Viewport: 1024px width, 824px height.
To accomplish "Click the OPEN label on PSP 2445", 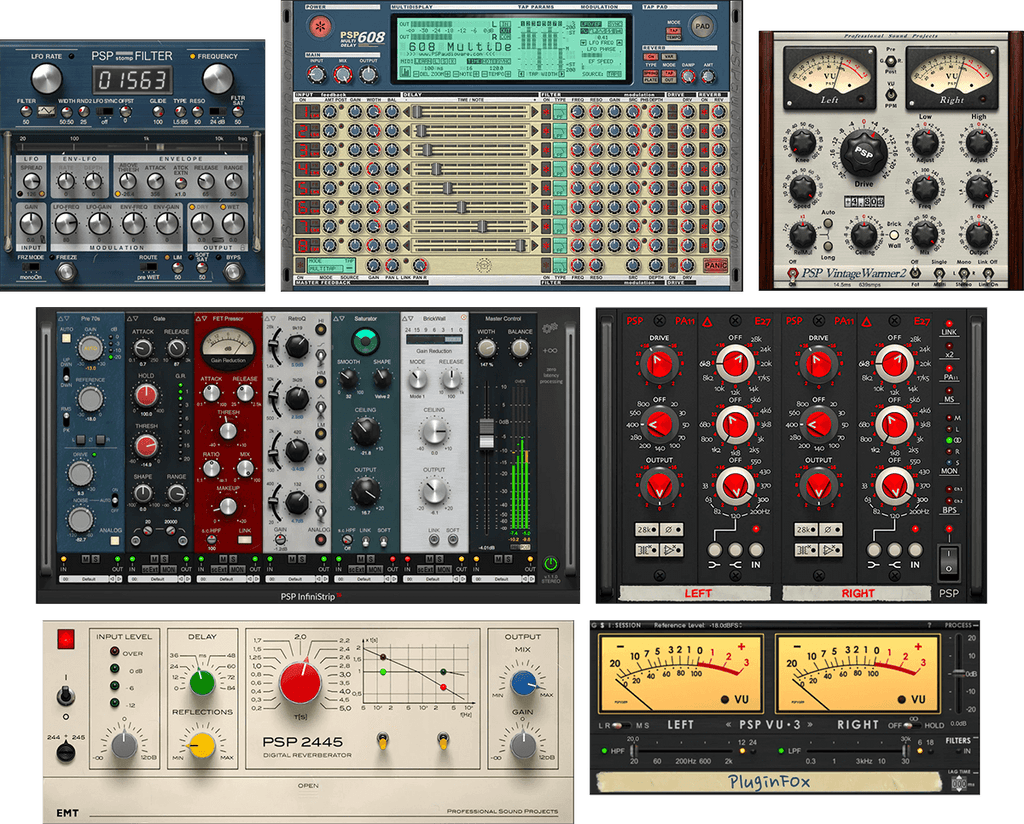I will [x=308, y=785].
